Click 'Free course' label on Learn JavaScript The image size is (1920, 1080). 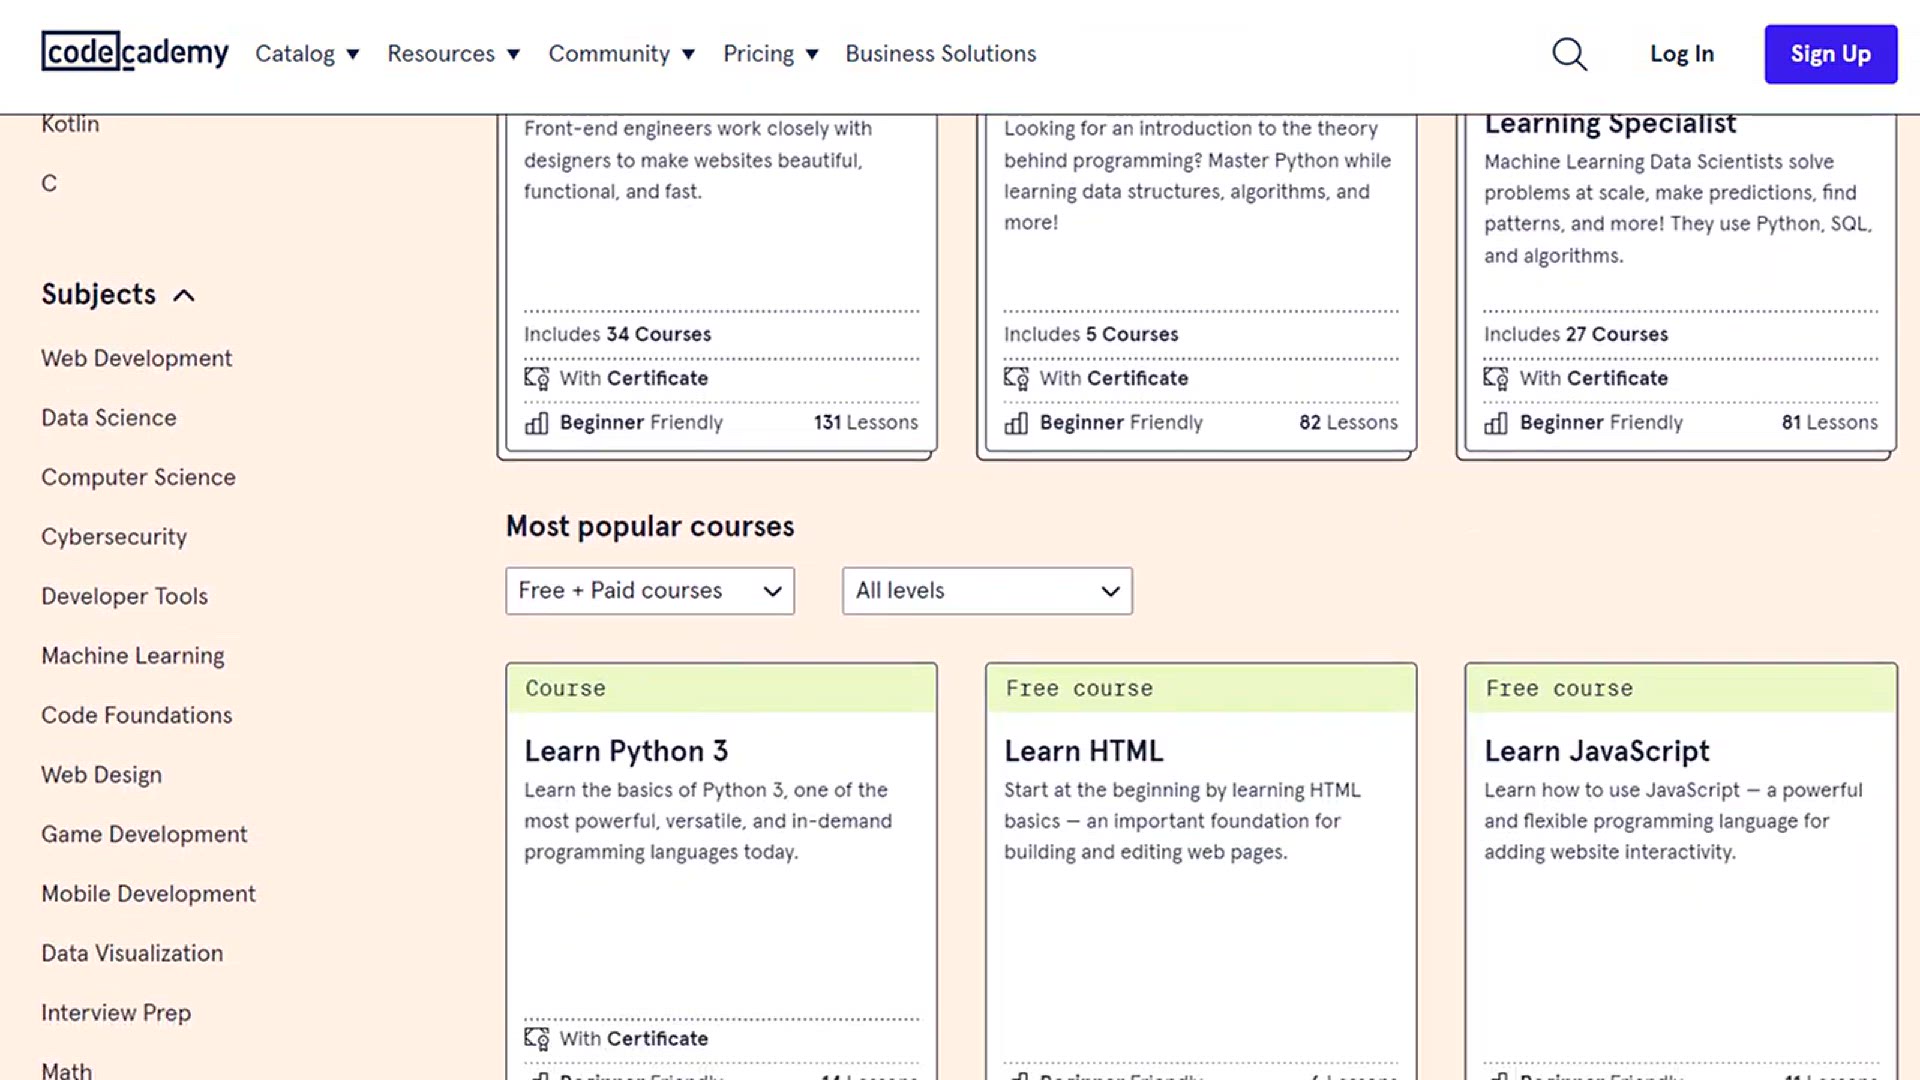coord(1559,689)
